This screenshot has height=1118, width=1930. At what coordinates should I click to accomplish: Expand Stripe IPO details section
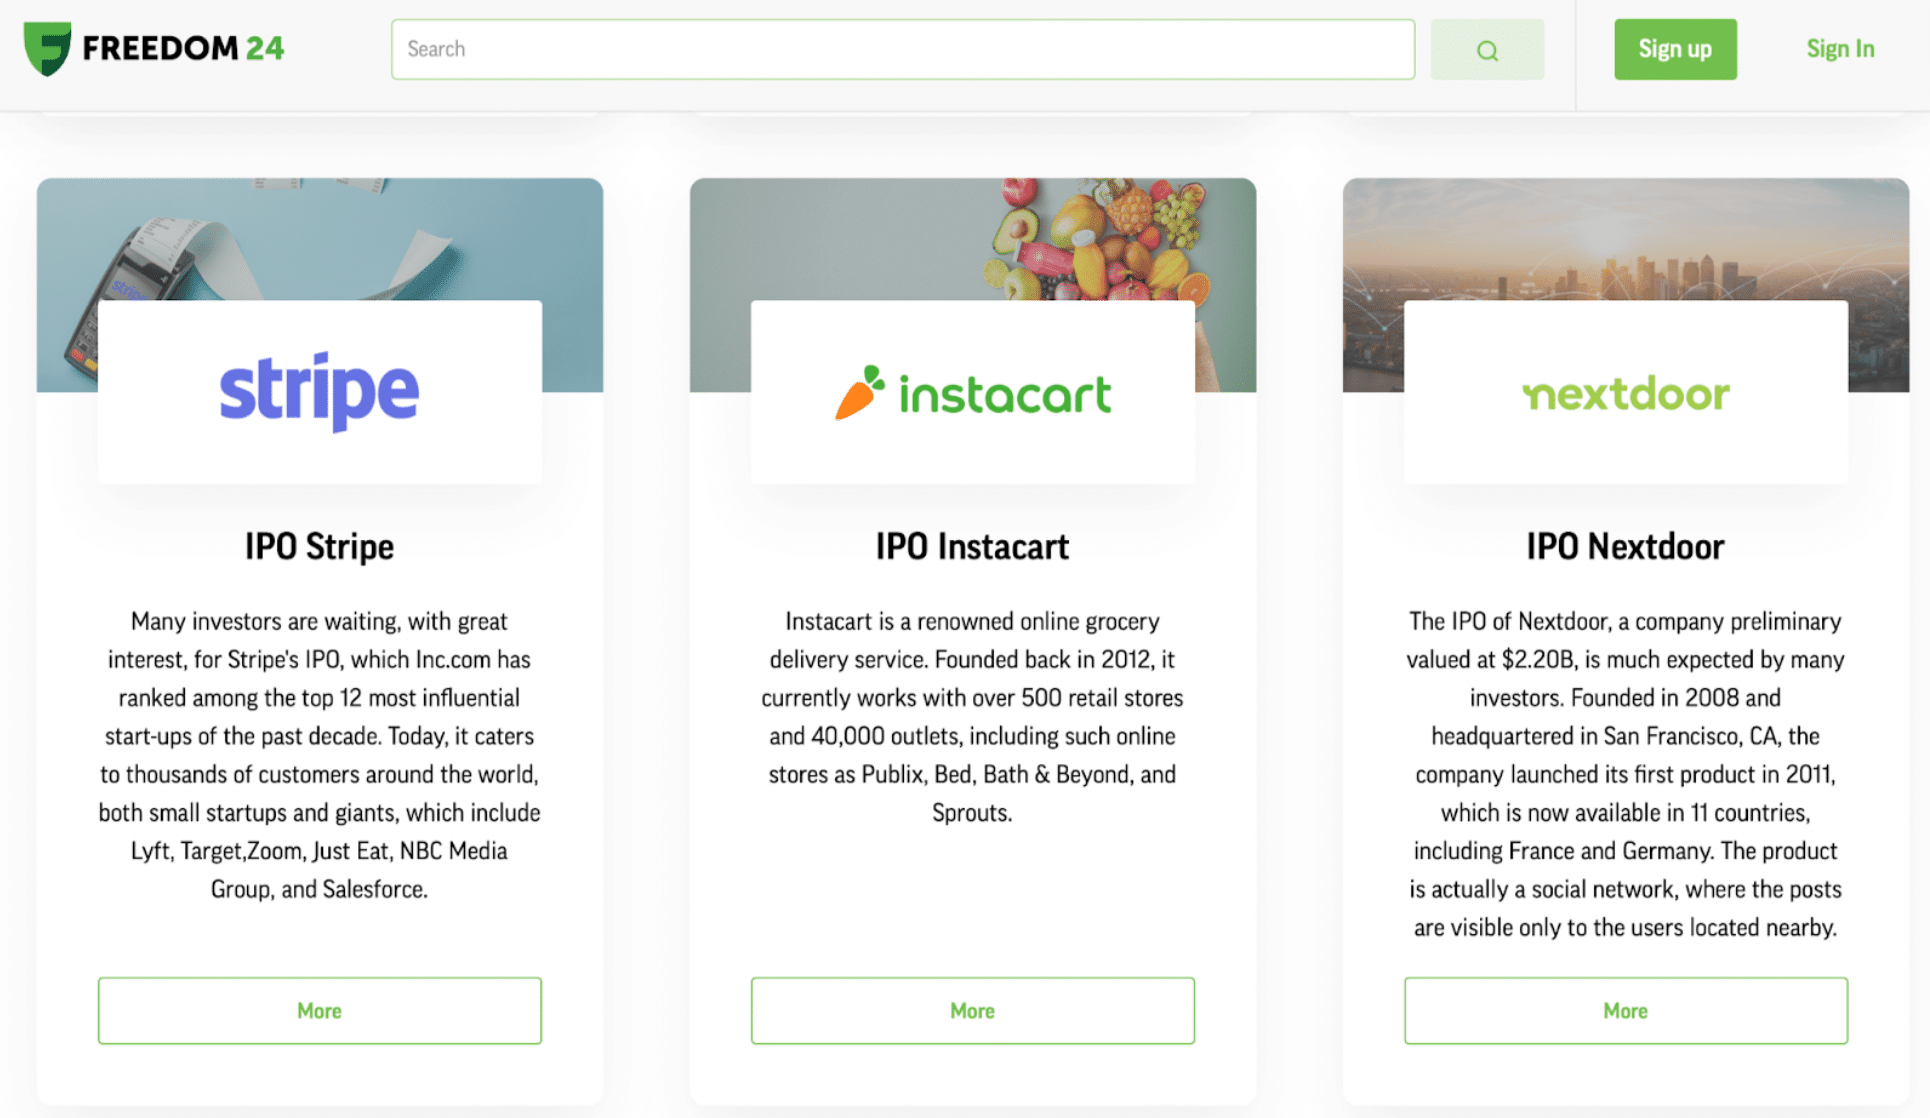[x=318, y=1009]
